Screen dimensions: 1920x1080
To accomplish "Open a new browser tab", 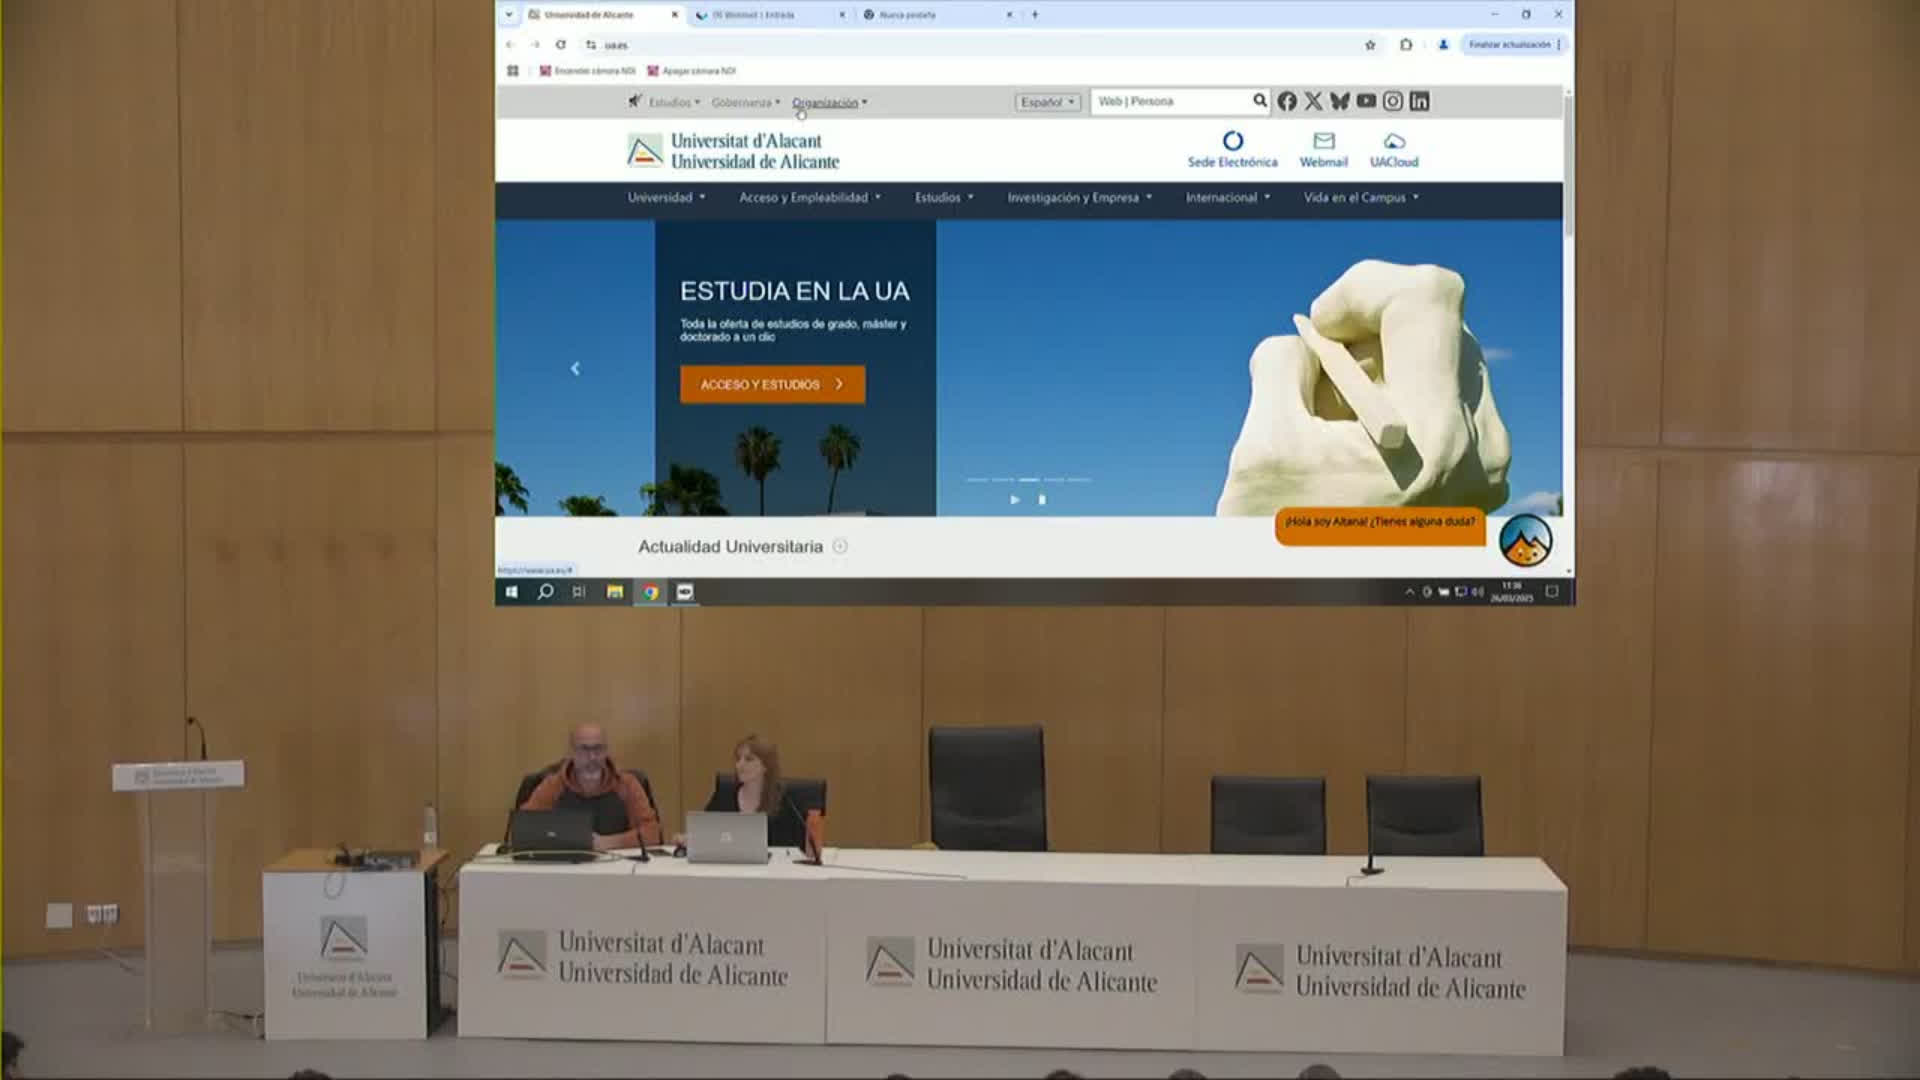I will point(1035,15).
